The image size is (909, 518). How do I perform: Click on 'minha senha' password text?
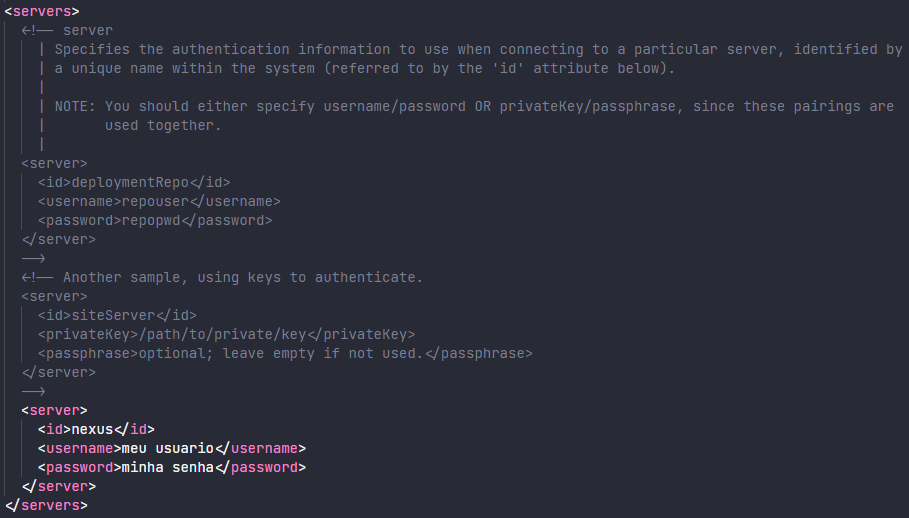pos(168,468)
